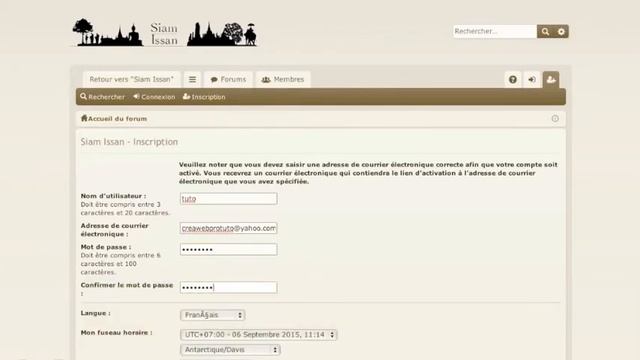
Task: Click the home icon near Accueil du forum
Action: point(84,118)
